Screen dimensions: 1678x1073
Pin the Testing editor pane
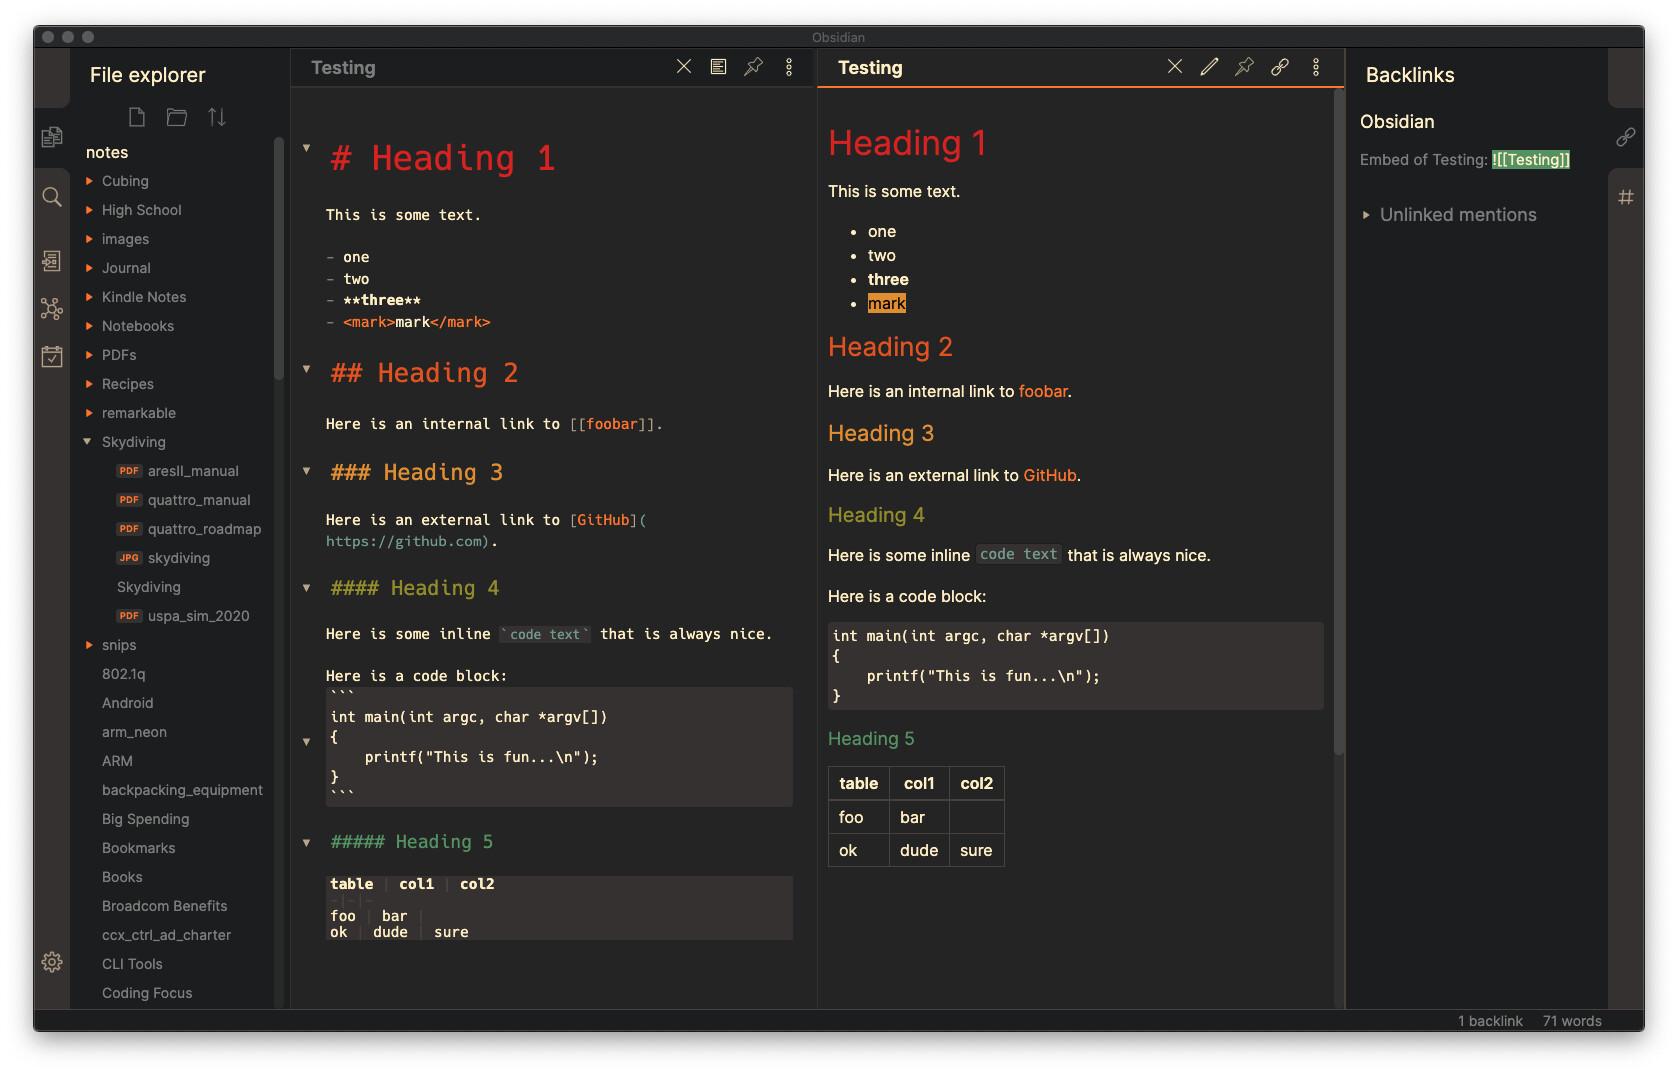point(754,67)
